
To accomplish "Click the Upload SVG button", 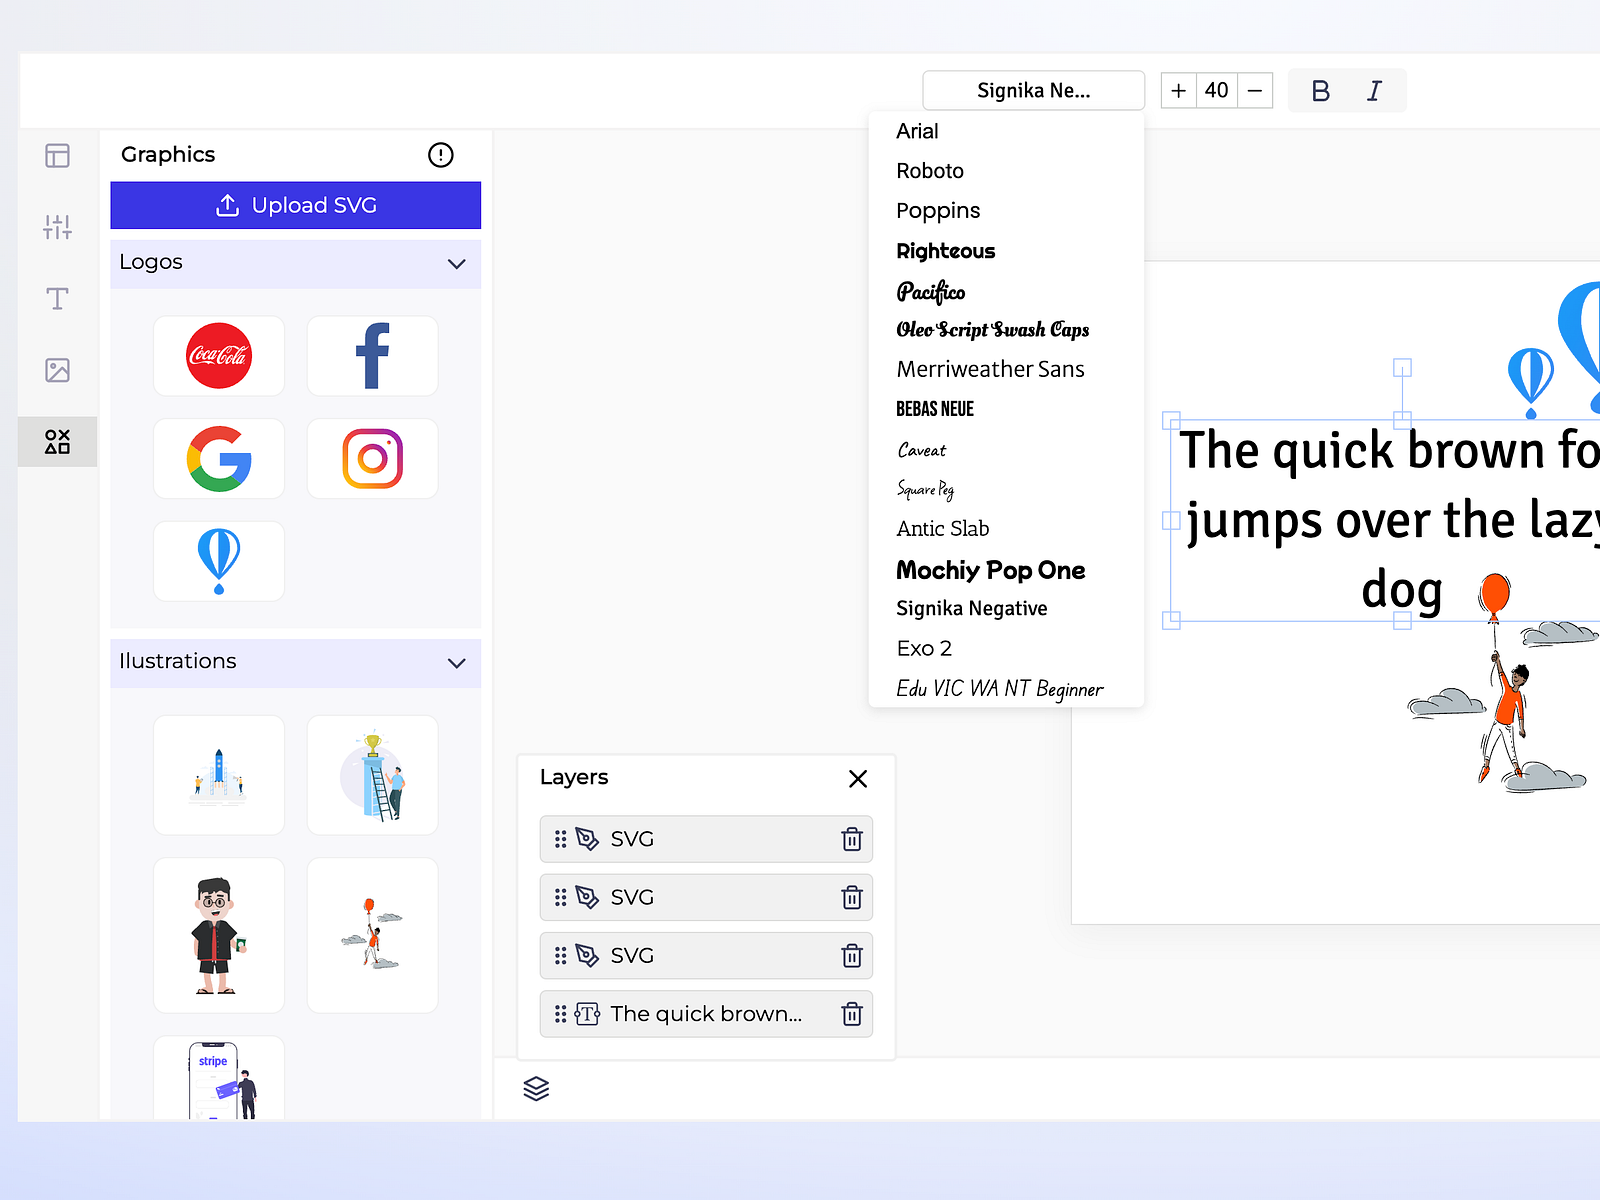I will pyautogui.click(x=295, y=205).
